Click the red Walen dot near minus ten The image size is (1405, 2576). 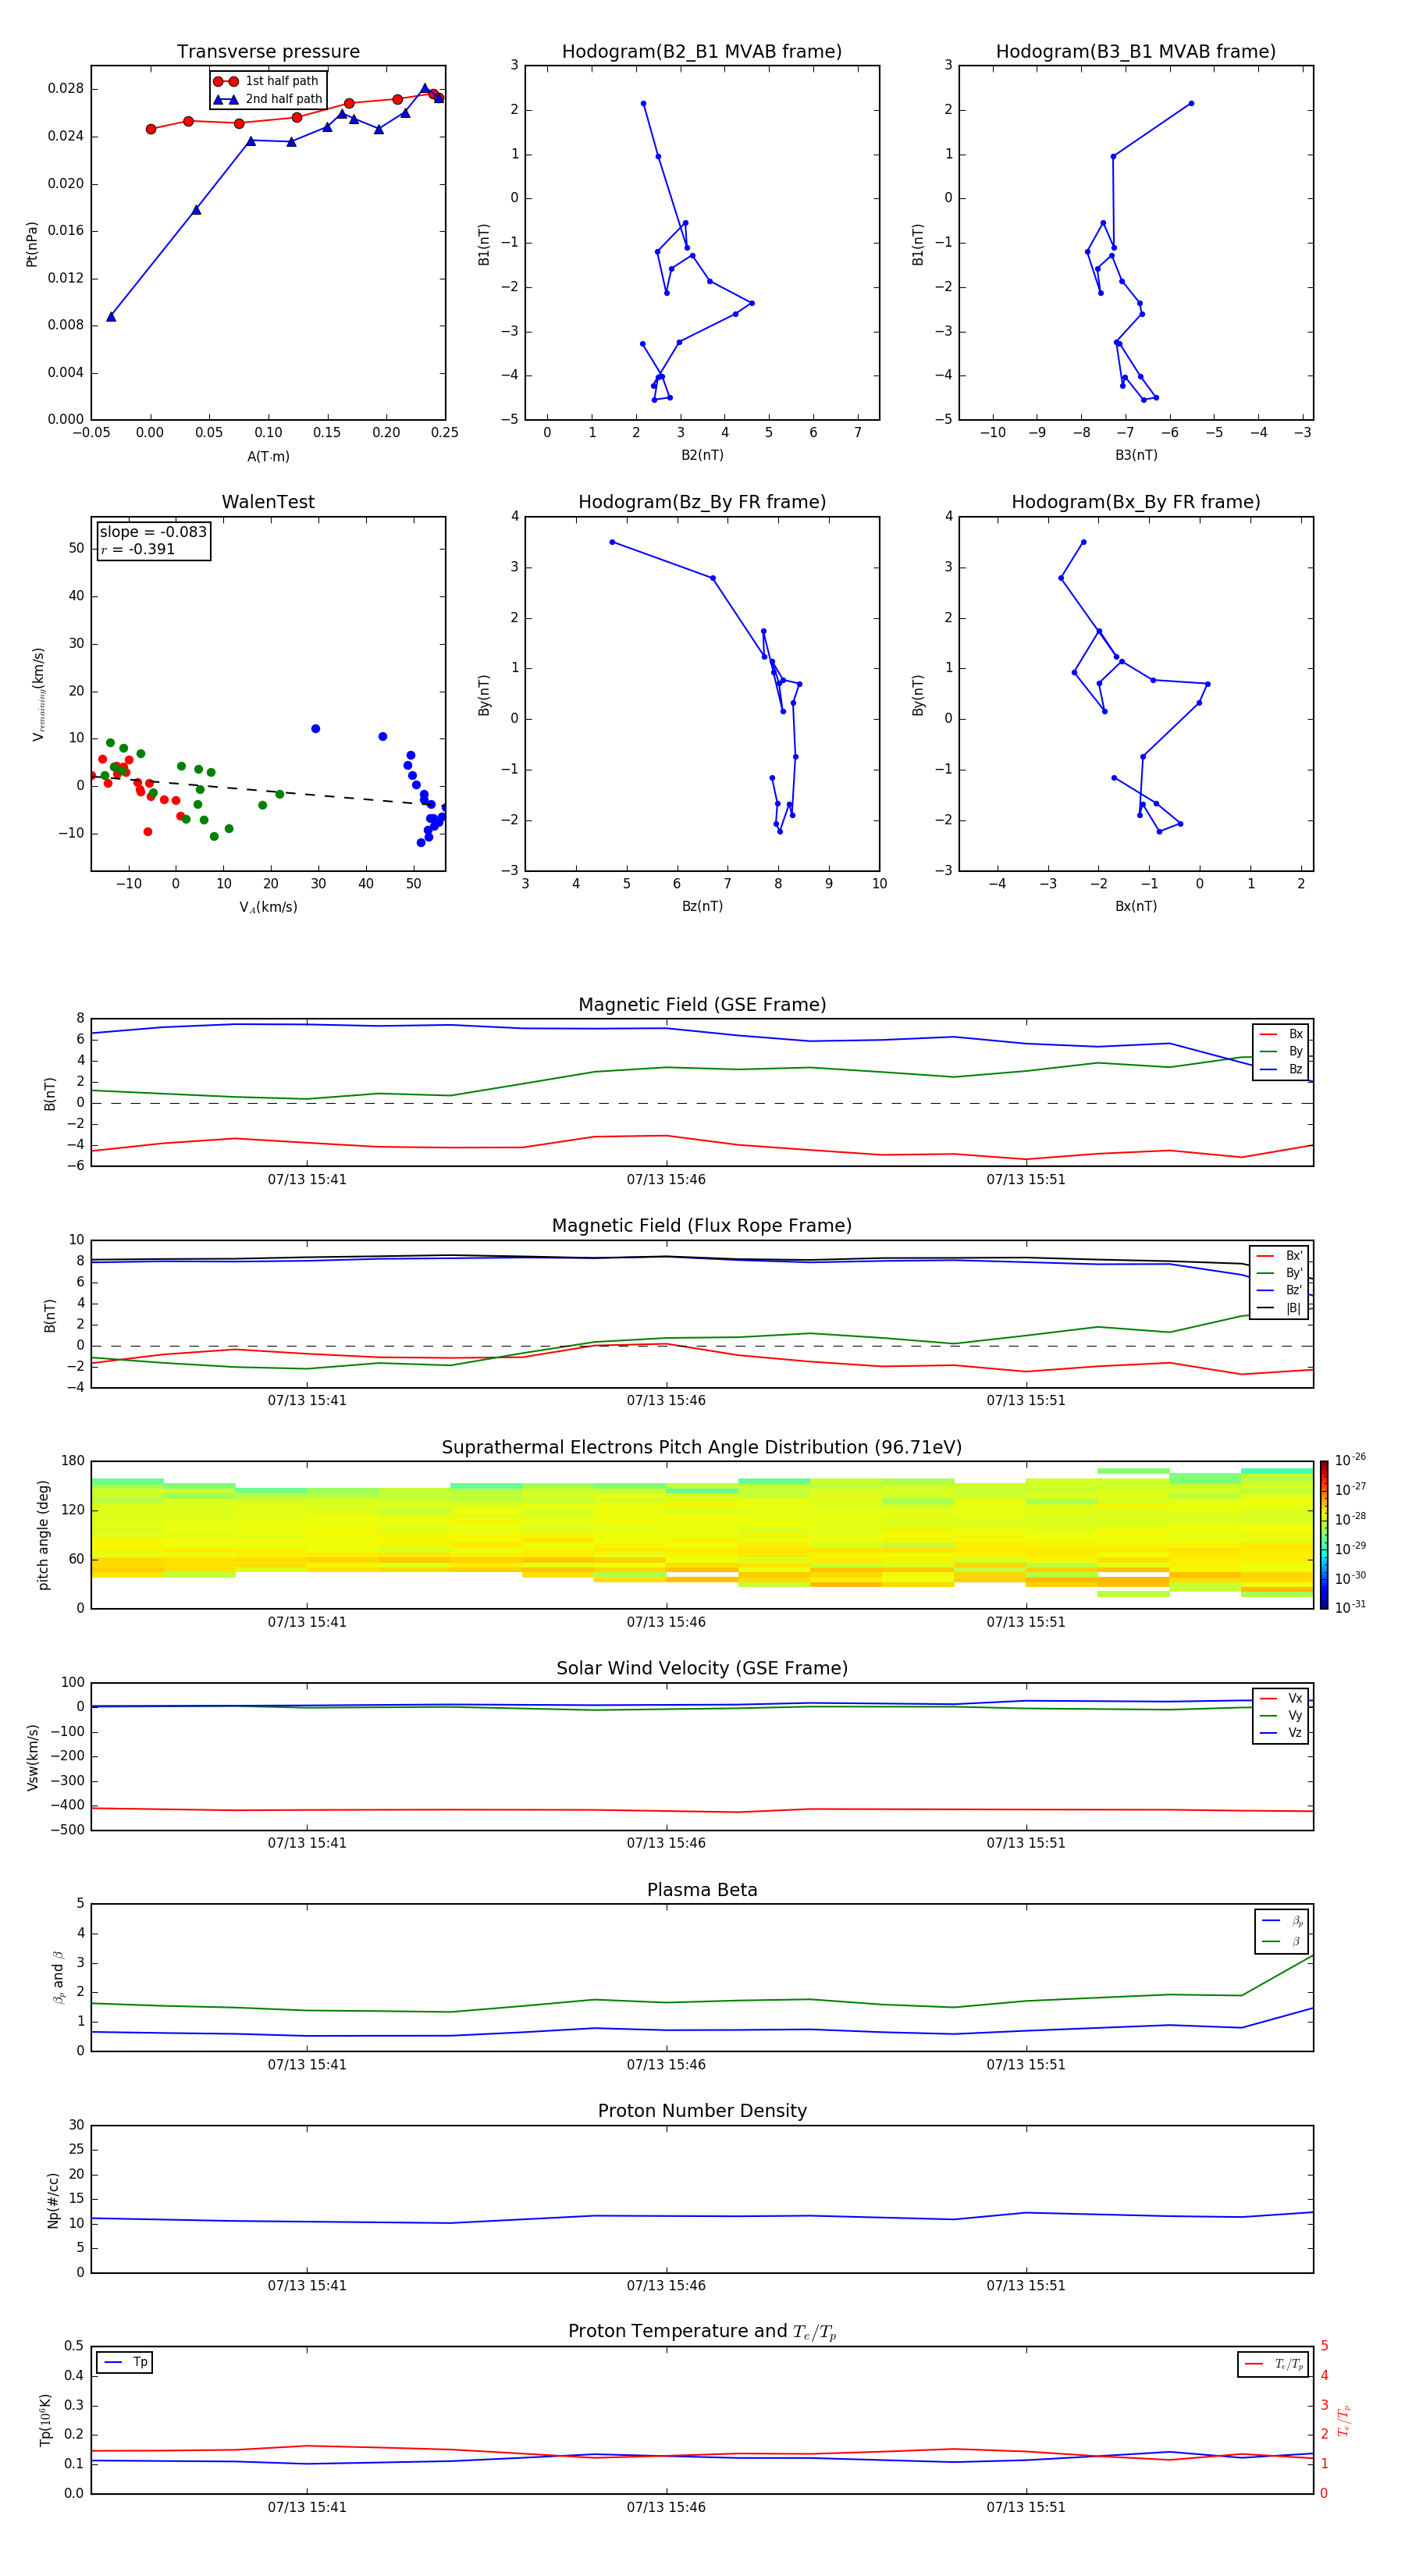coord(147,832)
